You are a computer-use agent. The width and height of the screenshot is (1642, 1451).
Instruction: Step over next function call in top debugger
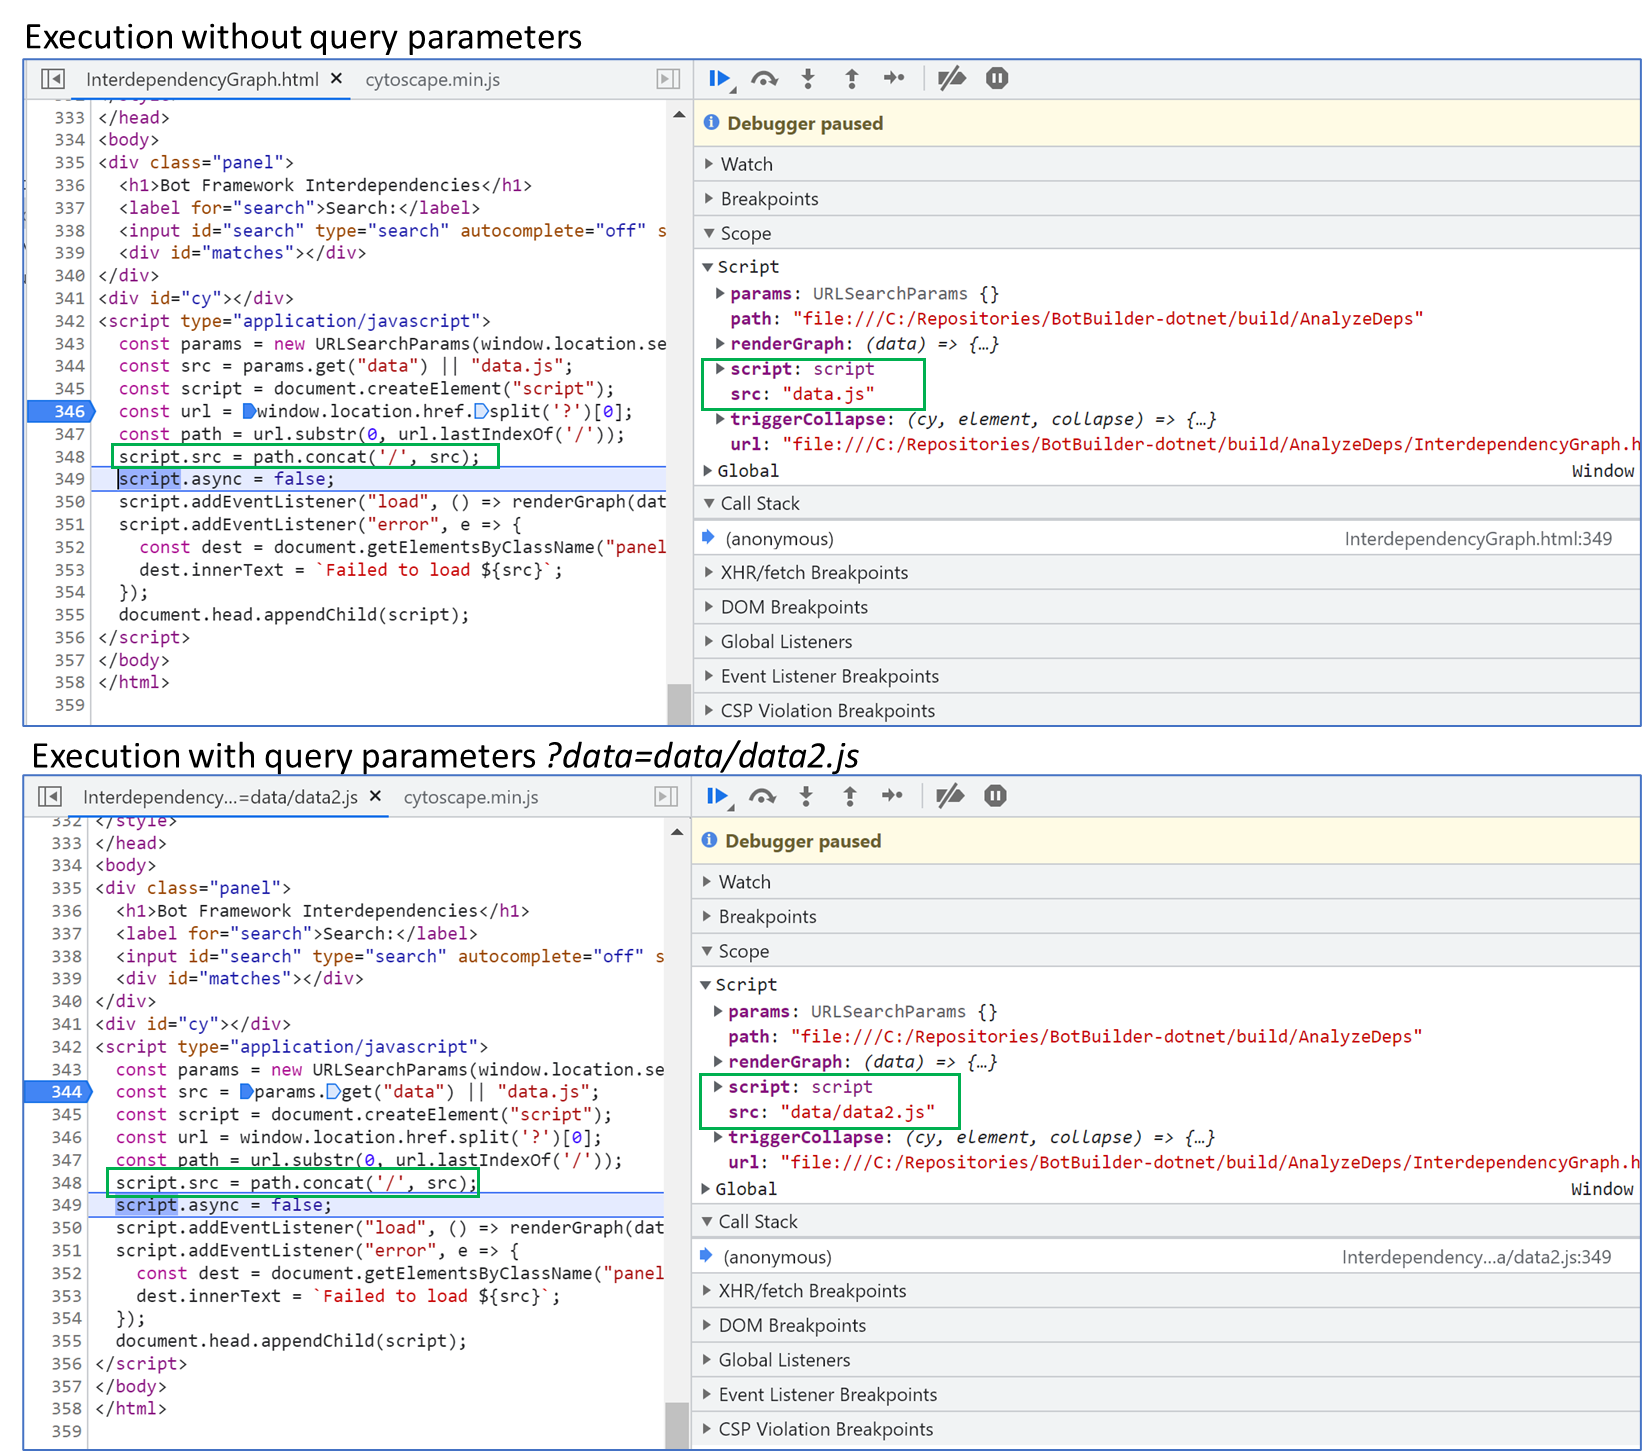pyautogui.click(x=765, y=79)
